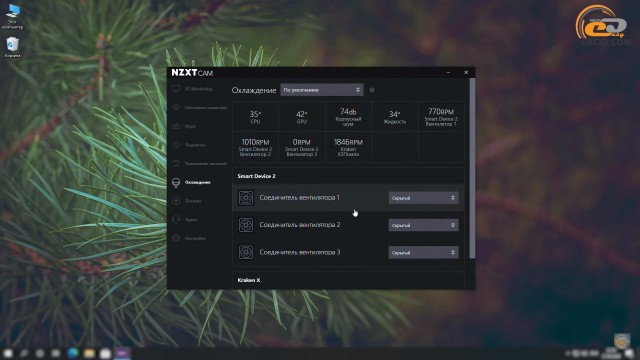Open the Питание power section icon
This screenshot has height=360, width=640.
(176, 201)
